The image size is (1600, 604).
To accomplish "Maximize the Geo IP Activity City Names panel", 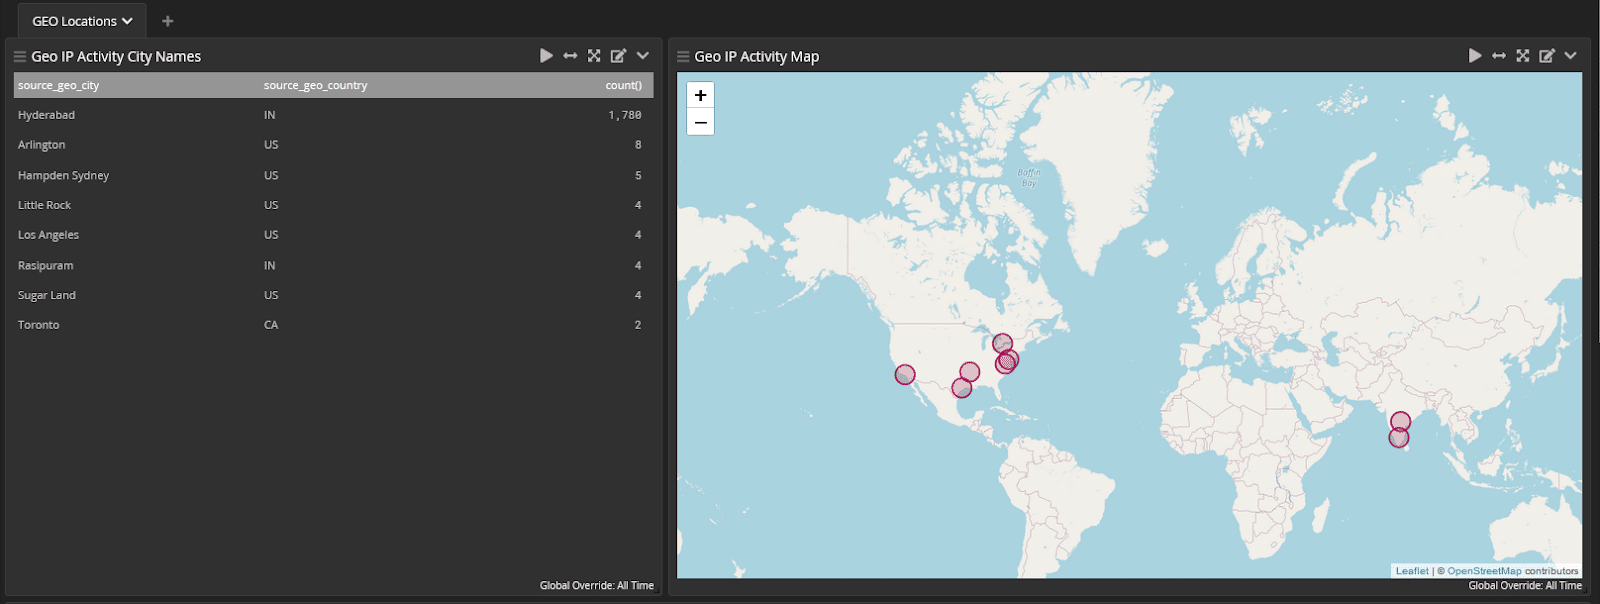I will coord(594,56).
